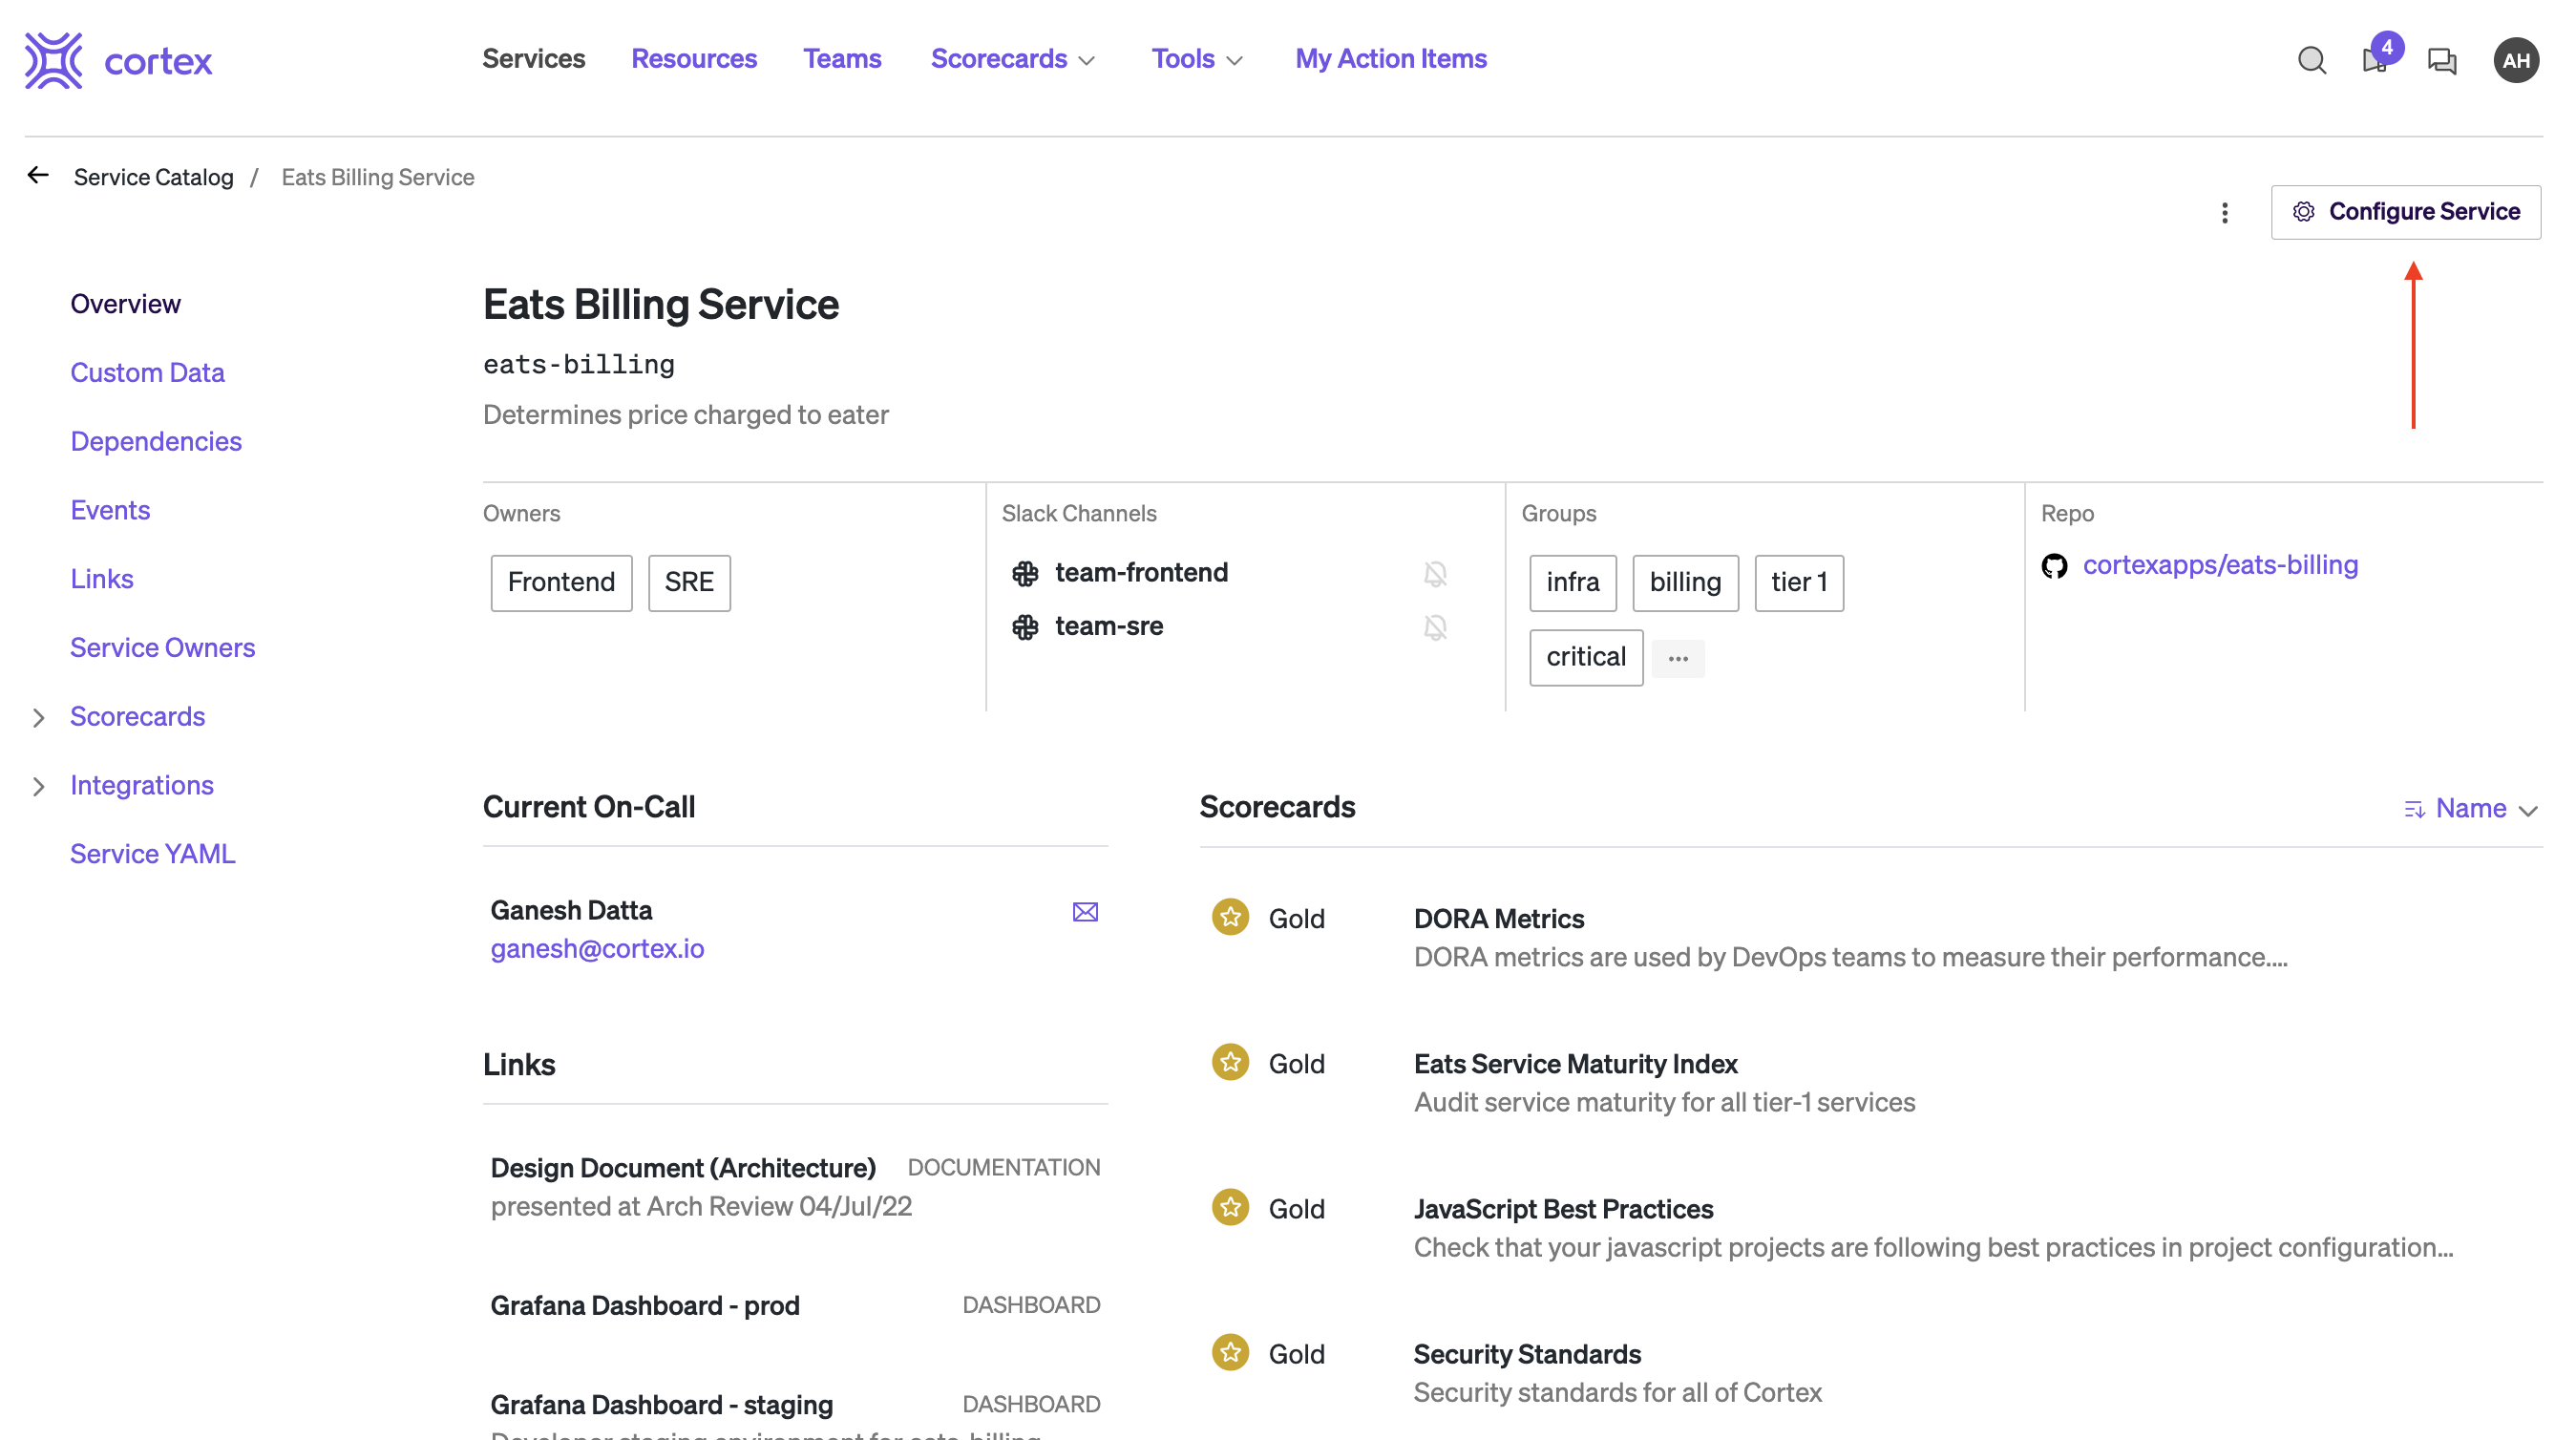Click the ganesh@cortex.io email link
The width and height of the screenshot is (2576, 1440).
click(597, 949)
